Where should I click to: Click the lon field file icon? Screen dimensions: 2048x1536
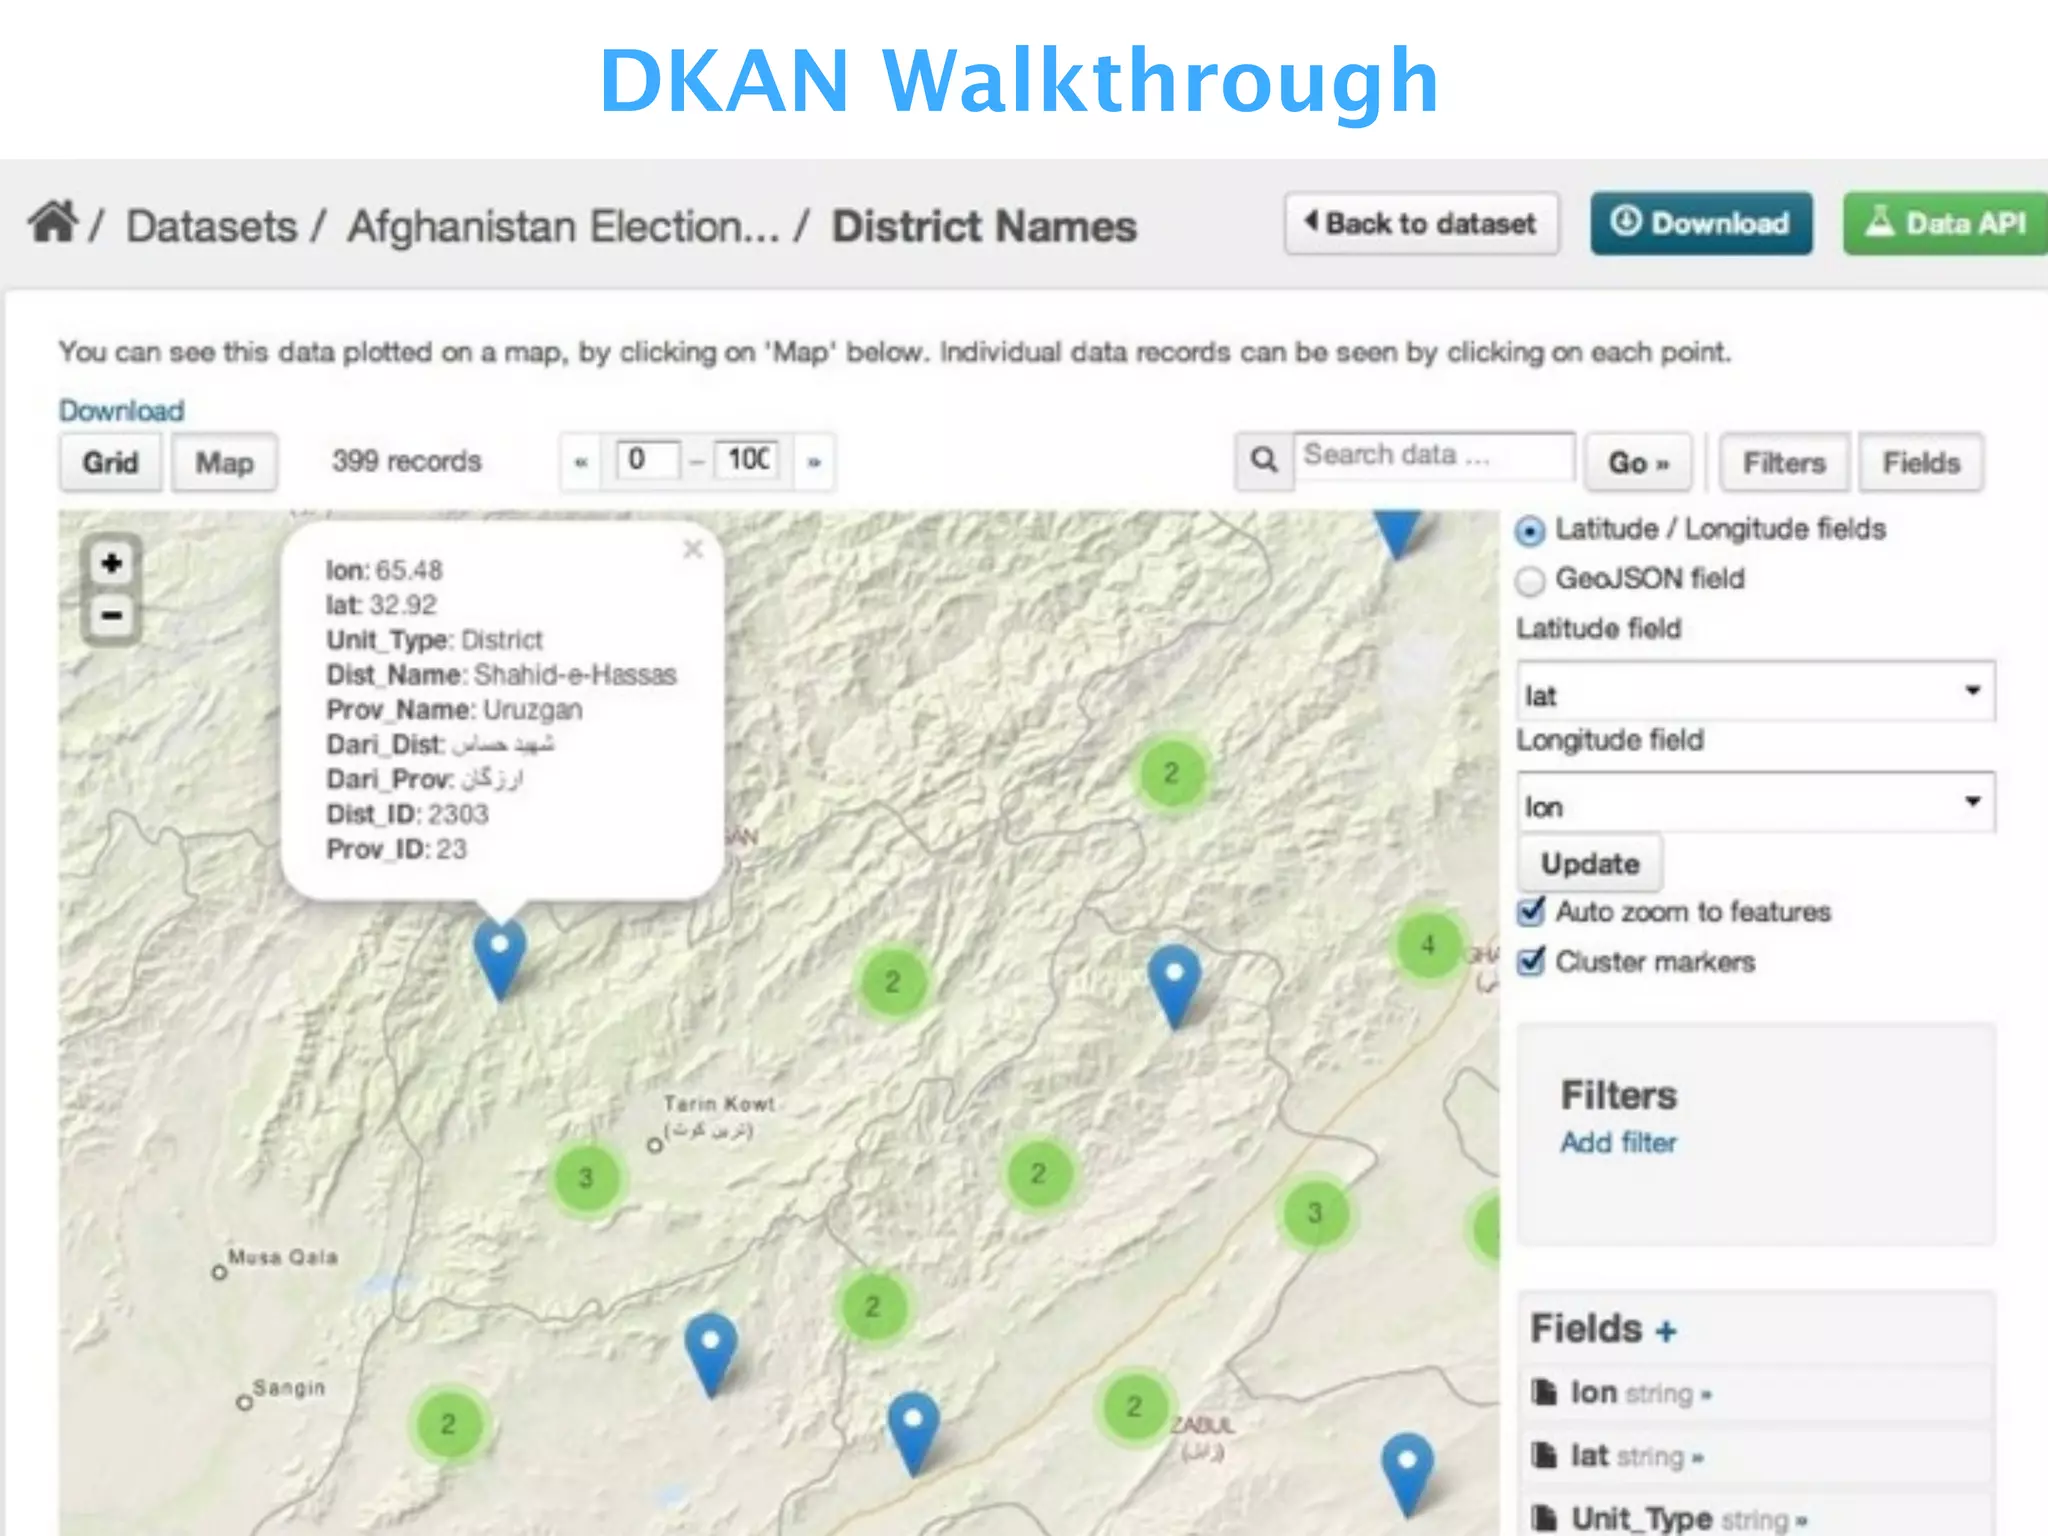1545,1392
